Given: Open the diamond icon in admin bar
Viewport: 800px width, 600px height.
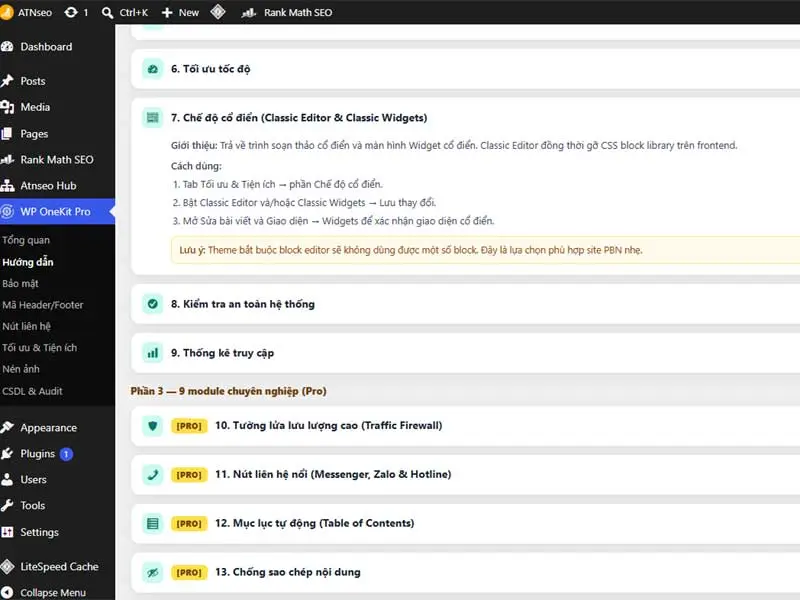Looking at the screenshot, I should (x=218, y=12).
